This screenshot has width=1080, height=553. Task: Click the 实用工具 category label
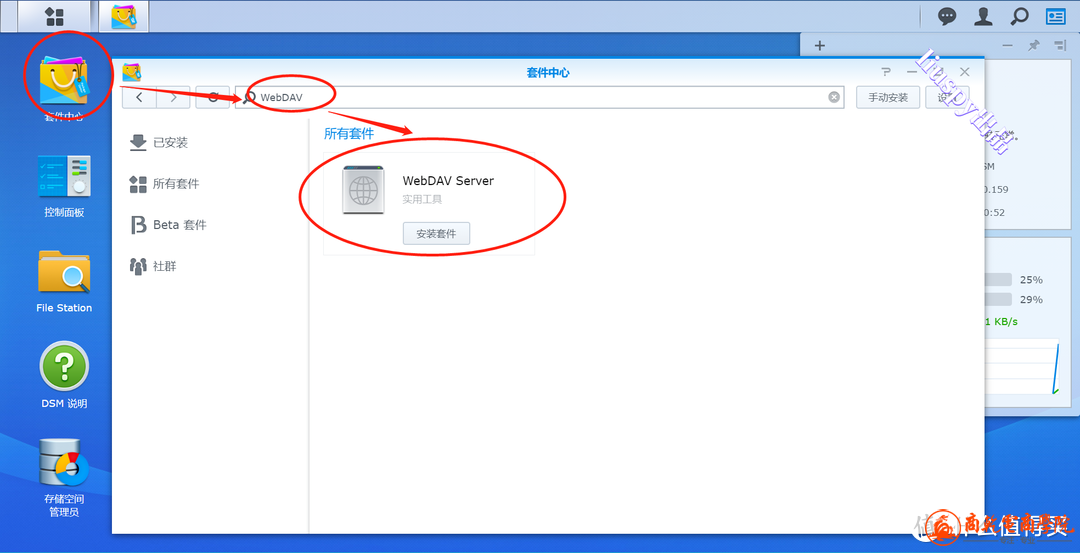[422, 200]
